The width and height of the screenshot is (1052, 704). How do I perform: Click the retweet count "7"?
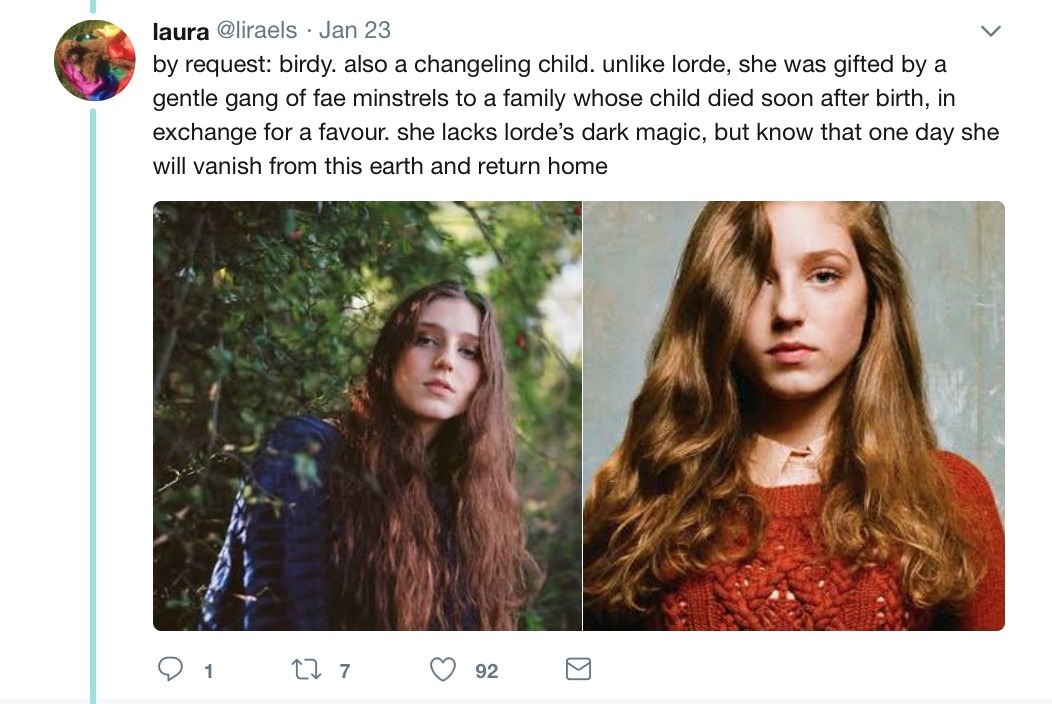pos(345,671)
